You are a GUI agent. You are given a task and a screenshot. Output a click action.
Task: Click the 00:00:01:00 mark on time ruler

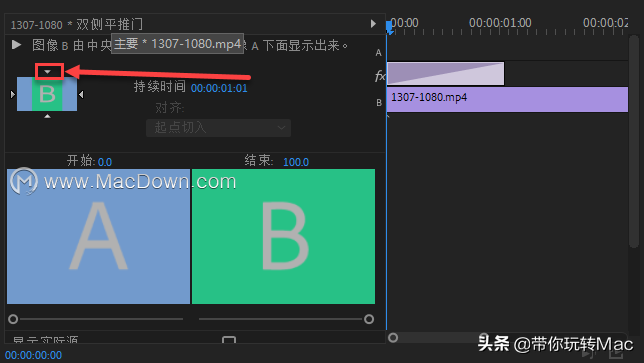(x=500, y=23)
